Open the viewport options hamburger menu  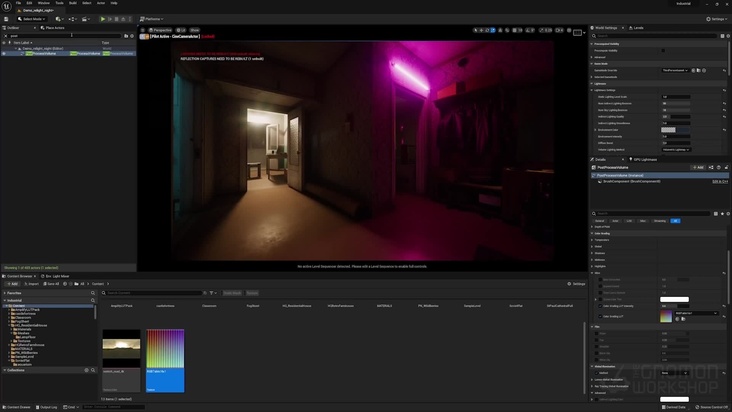(143, 30)
